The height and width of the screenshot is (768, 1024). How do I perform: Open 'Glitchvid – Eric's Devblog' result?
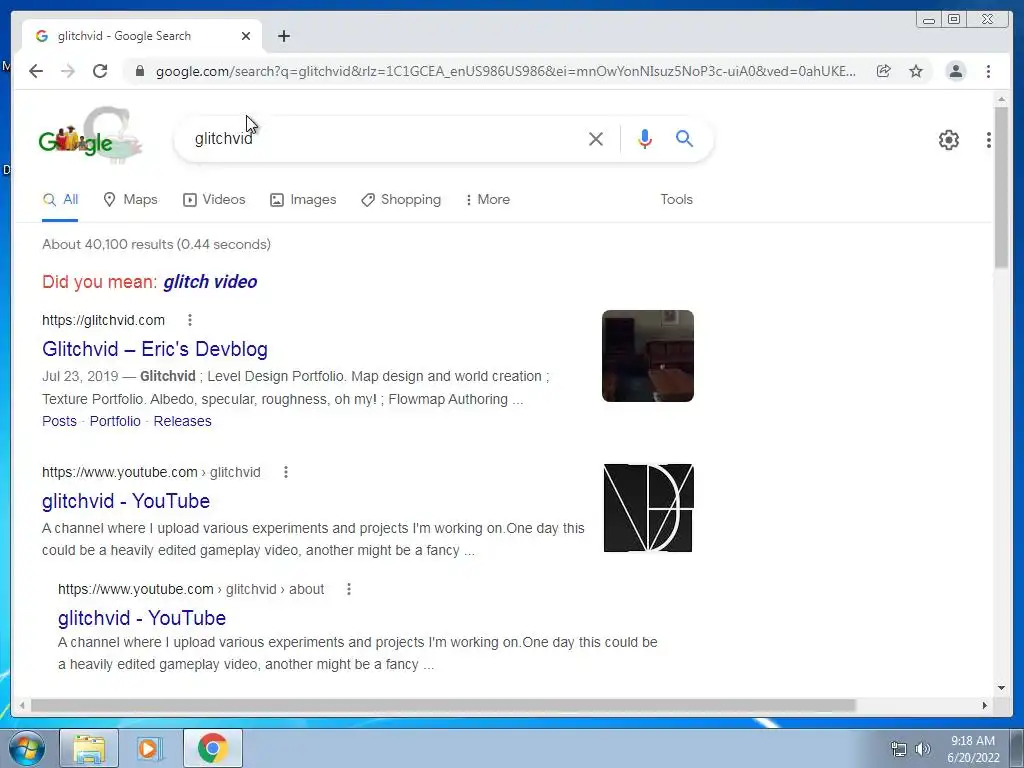155,349
